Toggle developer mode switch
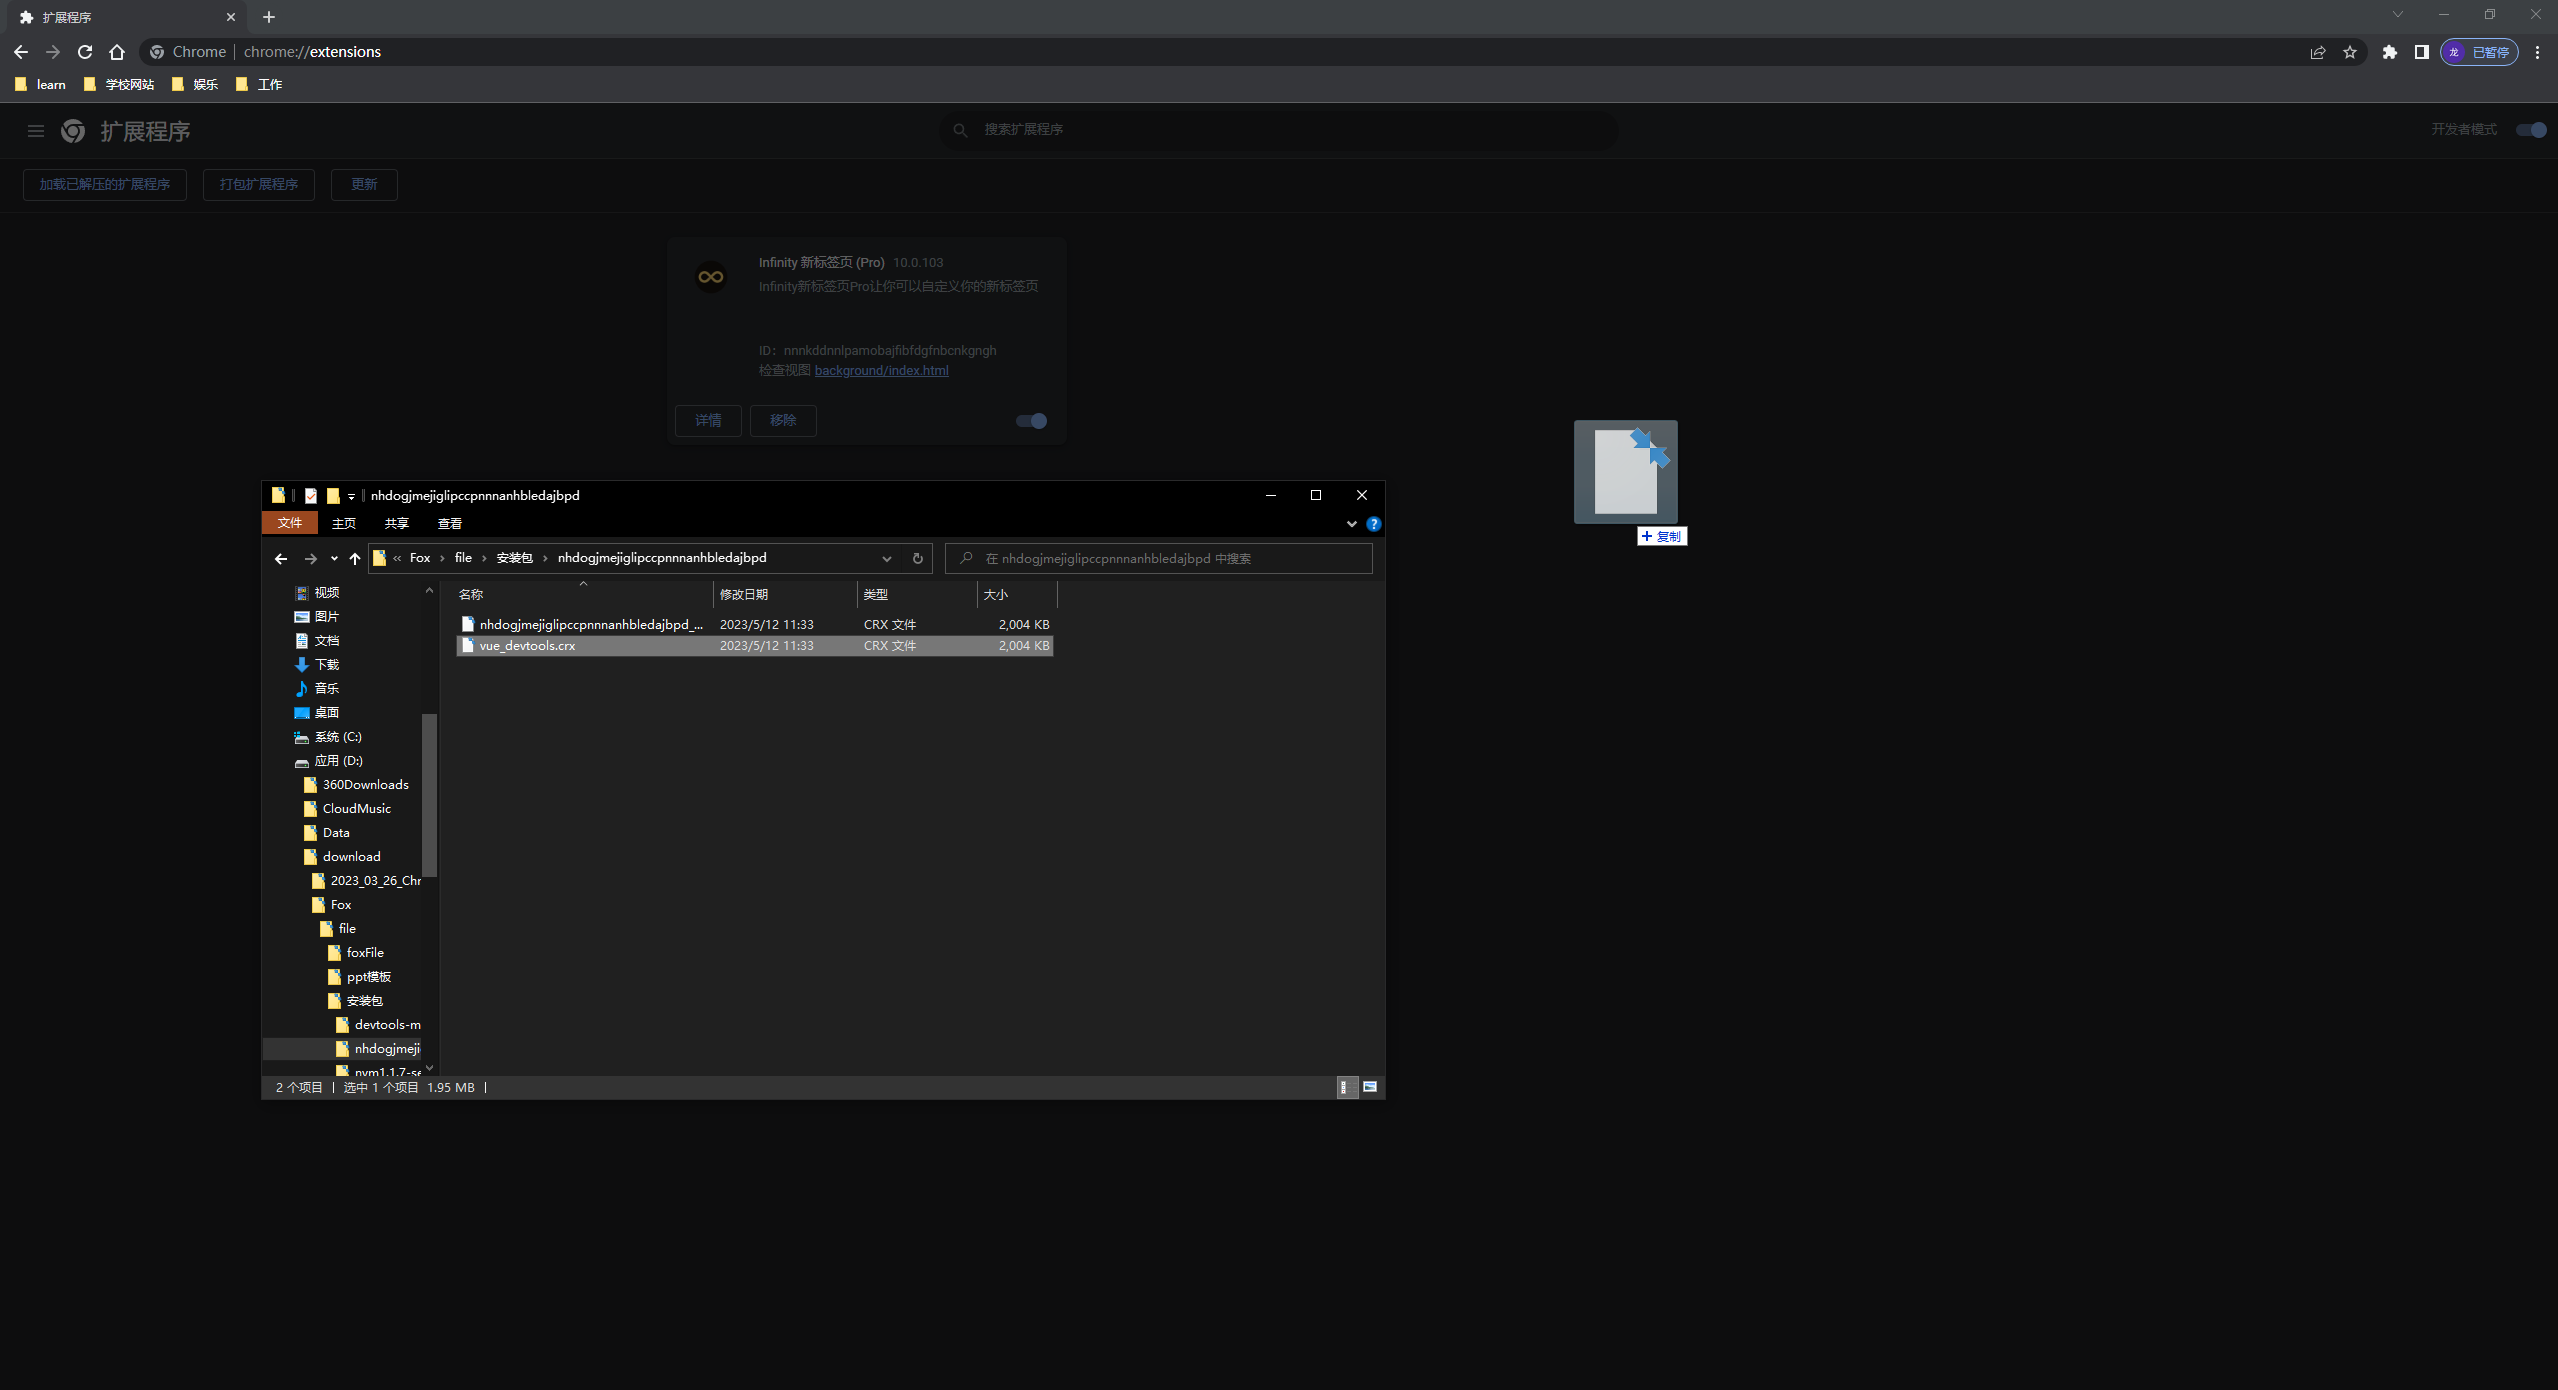The image size is (2558, 1390). (2530, 130)
